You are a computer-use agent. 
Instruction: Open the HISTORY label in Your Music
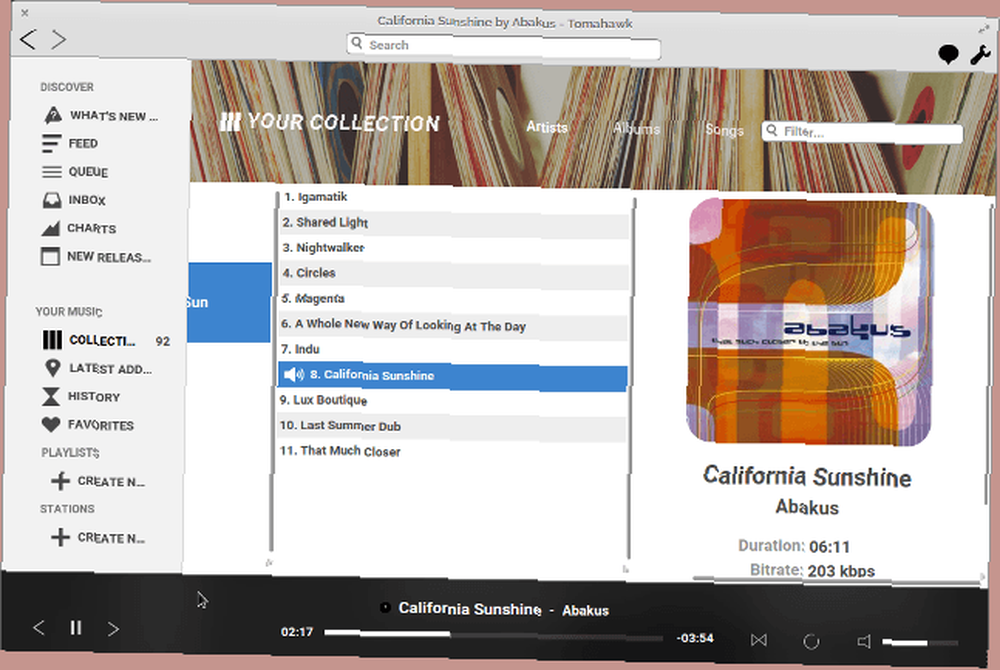(94, 397)
